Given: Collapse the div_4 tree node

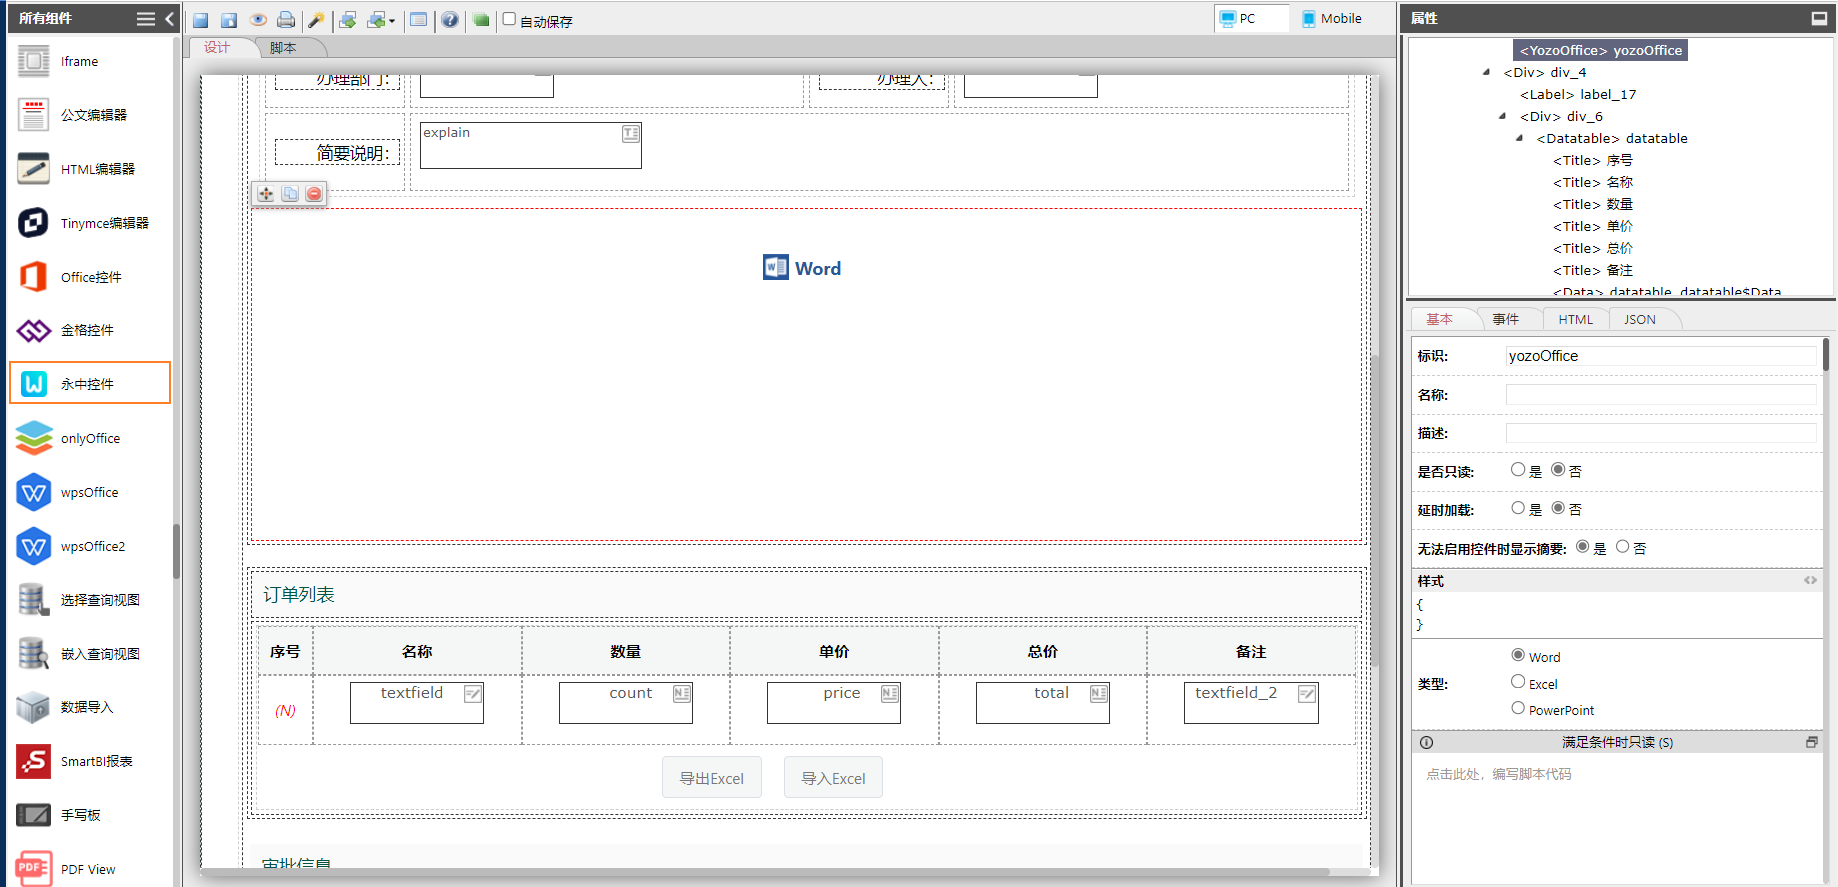Looking at the screenshot, I should [1487, 72].
